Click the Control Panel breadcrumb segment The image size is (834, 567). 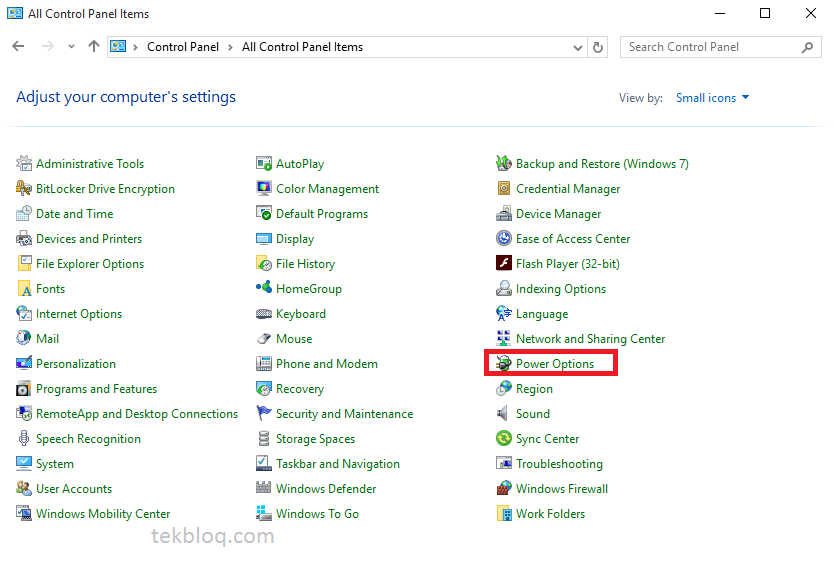tap(183, 47)
